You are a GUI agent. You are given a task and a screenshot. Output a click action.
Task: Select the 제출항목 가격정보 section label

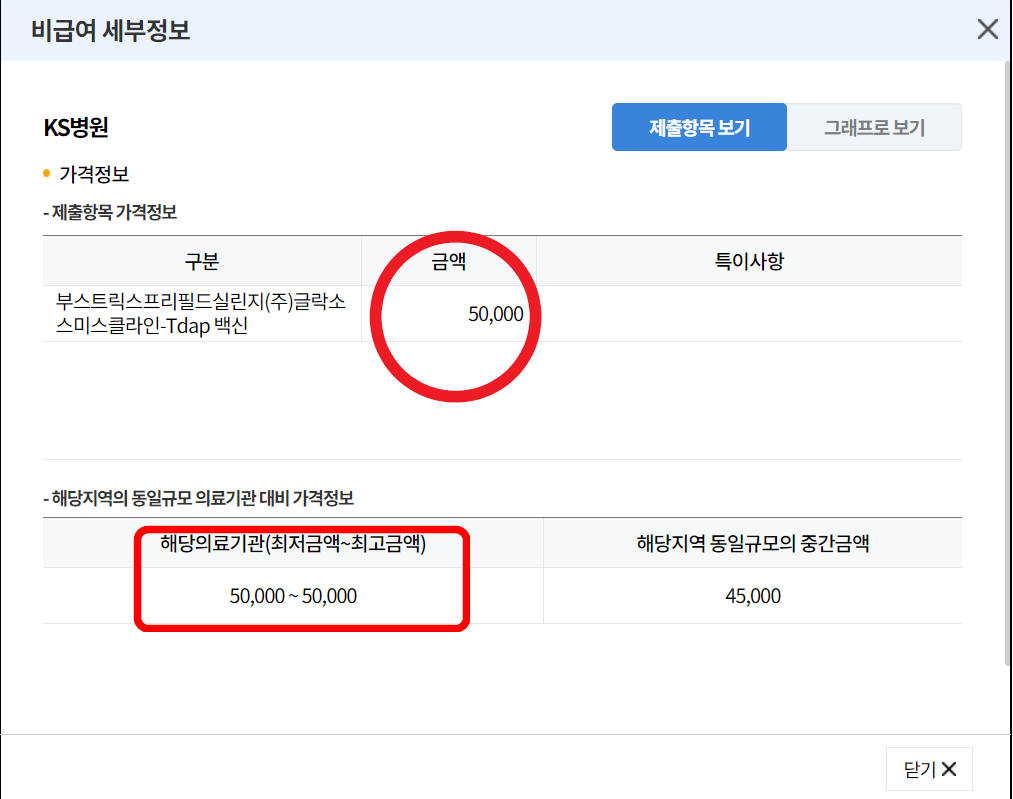click(x=110, y=214)
